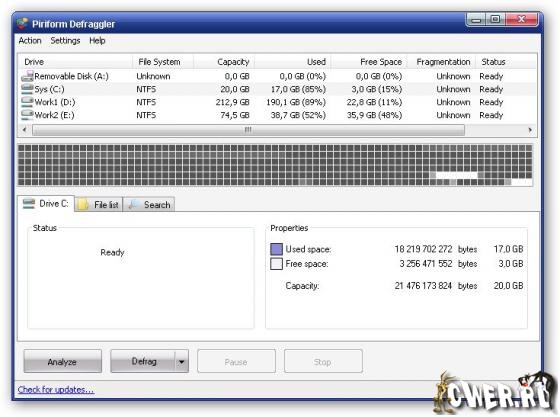Click the 190,1 GB (89%) used cell
The width and height of the screenshot is (560, 417).
coord(296,102)
